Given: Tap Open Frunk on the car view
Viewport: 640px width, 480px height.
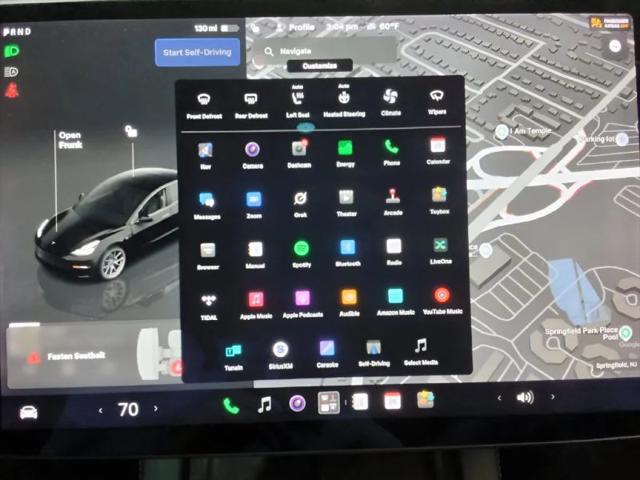Looking at the screenshot, I should pos(70,140).
